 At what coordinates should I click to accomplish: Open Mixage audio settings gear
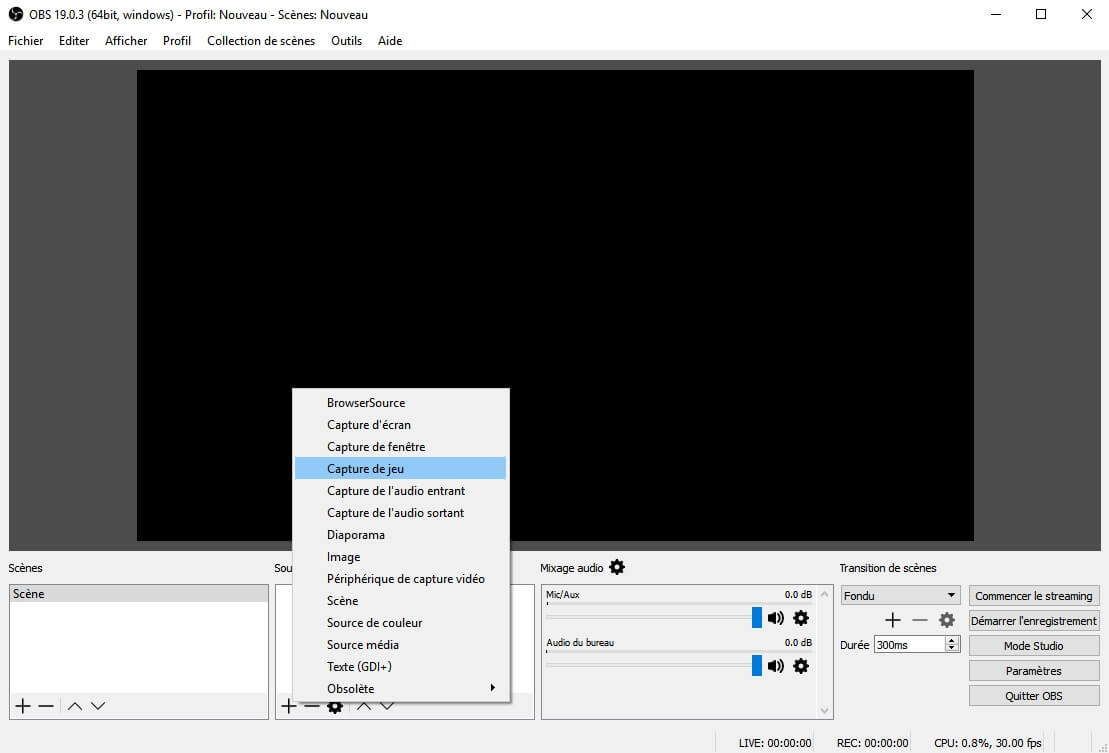[x=617, y=567]
